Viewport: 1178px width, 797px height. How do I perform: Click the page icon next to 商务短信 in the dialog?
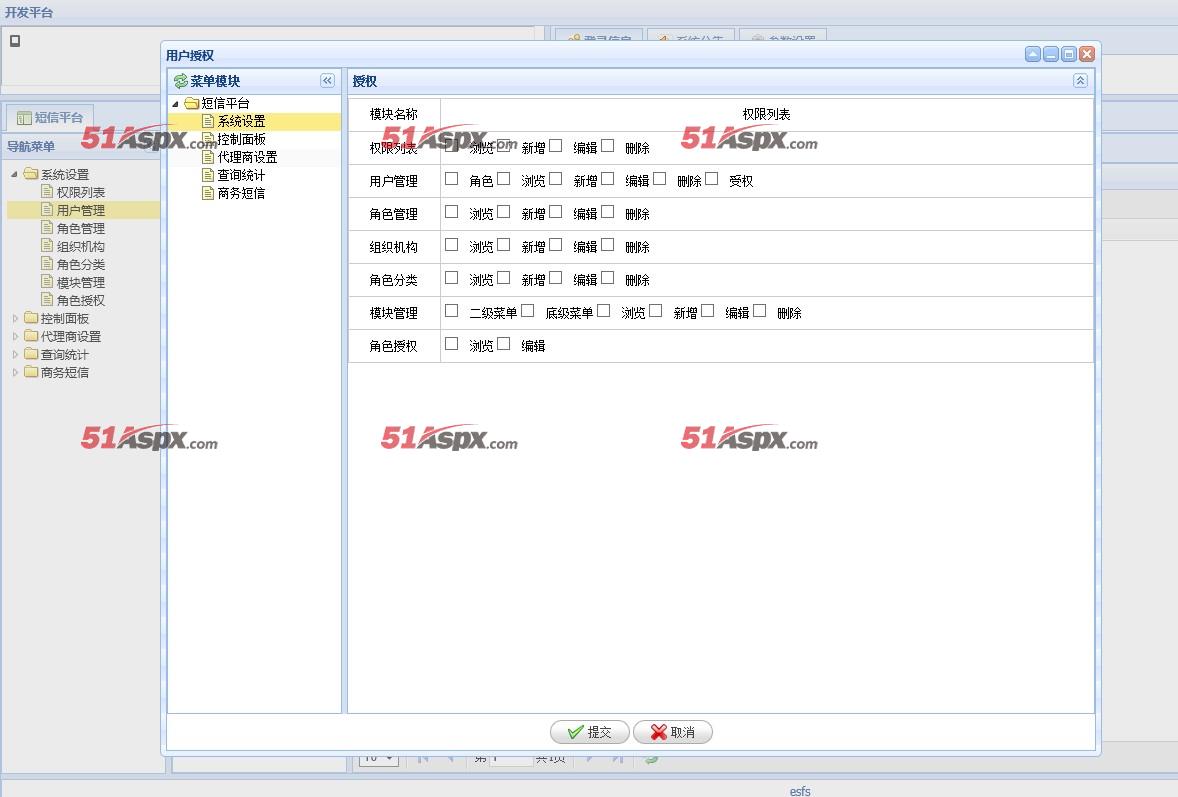[208, 193]
